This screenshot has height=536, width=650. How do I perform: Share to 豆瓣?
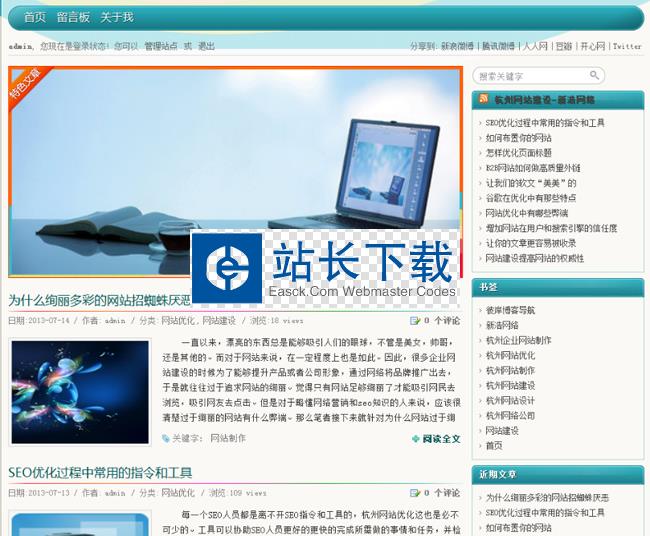click(x=564, y=46)
